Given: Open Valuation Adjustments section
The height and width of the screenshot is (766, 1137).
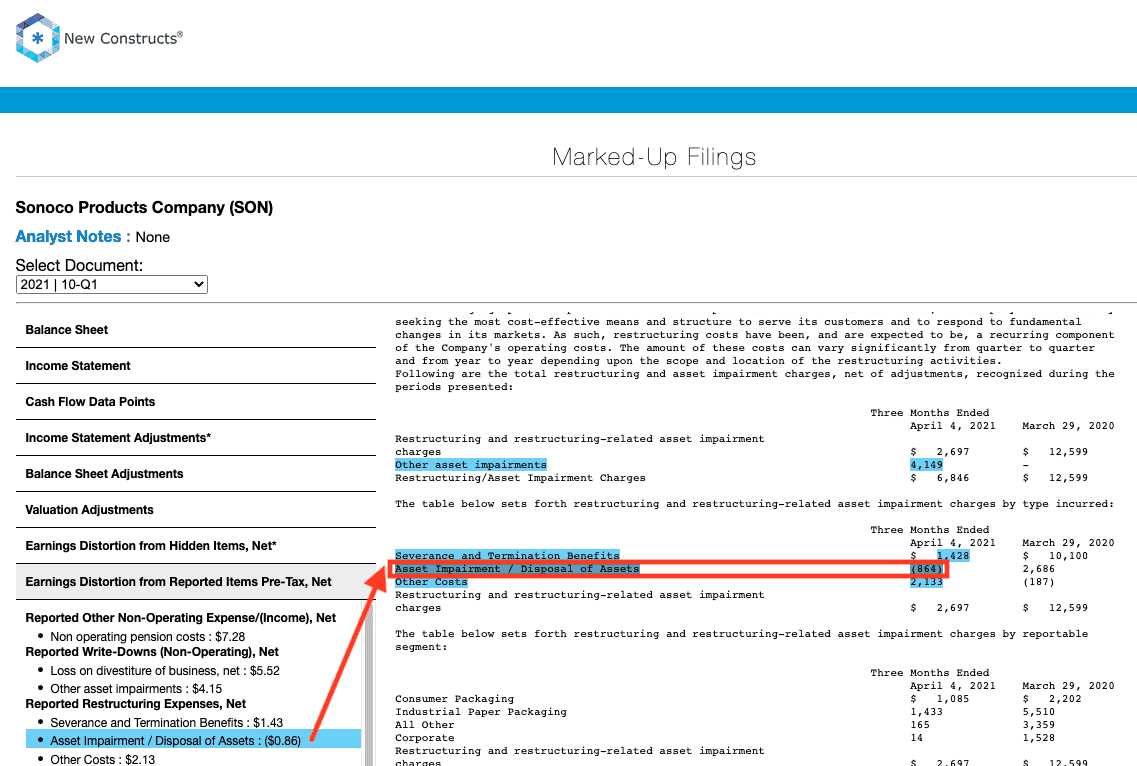Looking at the screenshot, I should (196, 510).
